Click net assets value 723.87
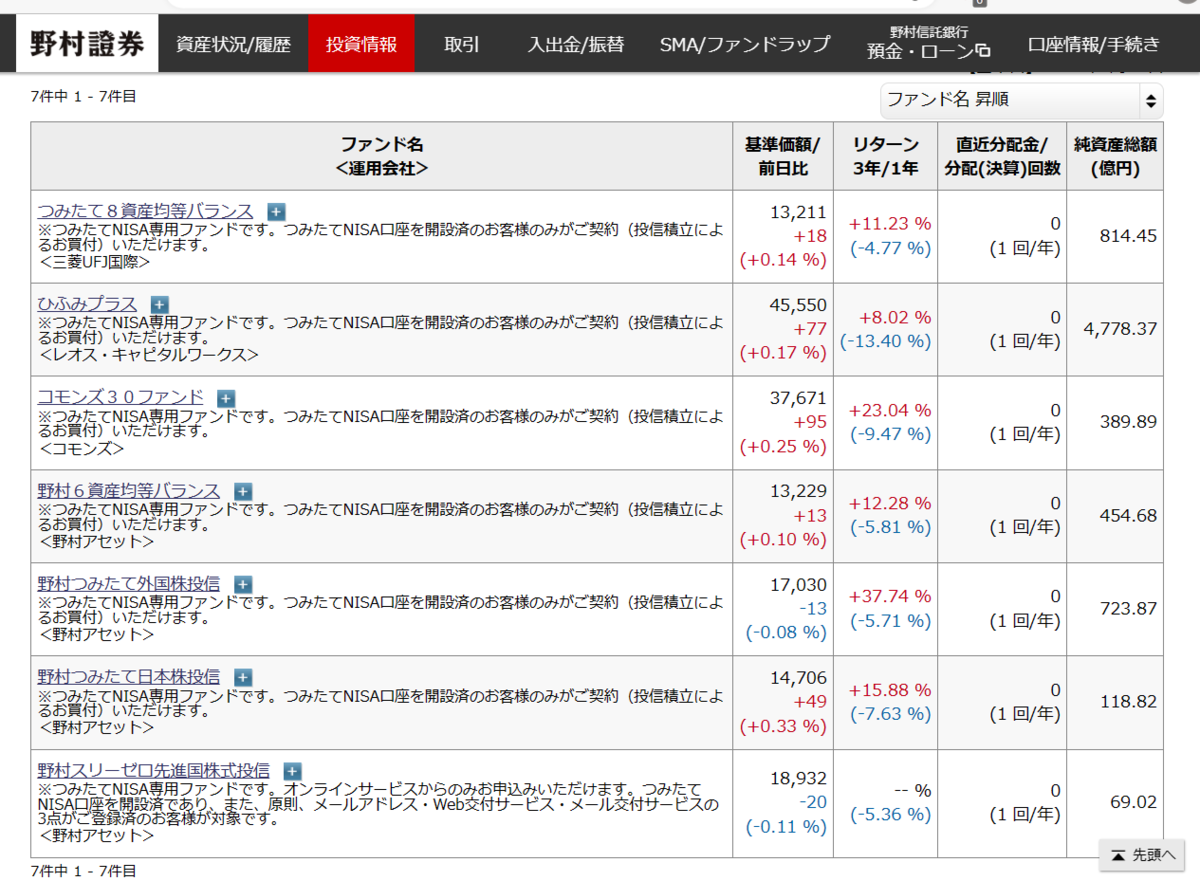 pyautogui.click(x=1128, y=608)
